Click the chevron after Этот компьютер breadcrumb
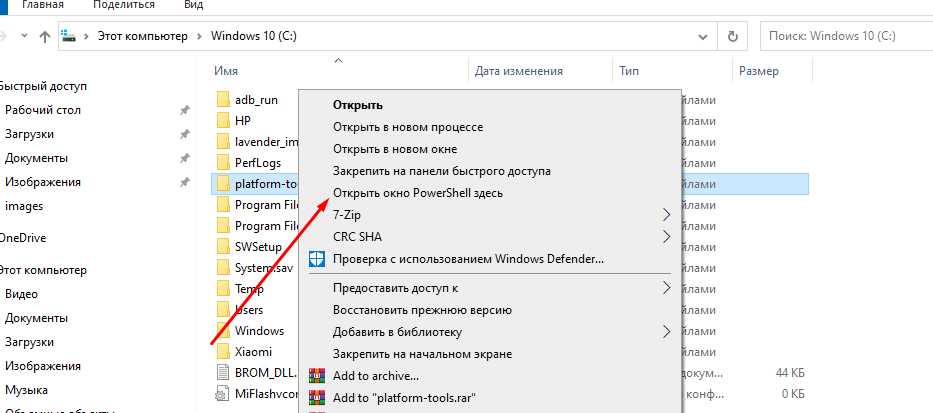This screenshot has height=413, width=933. pyautogui.click(x=199, y=36)
